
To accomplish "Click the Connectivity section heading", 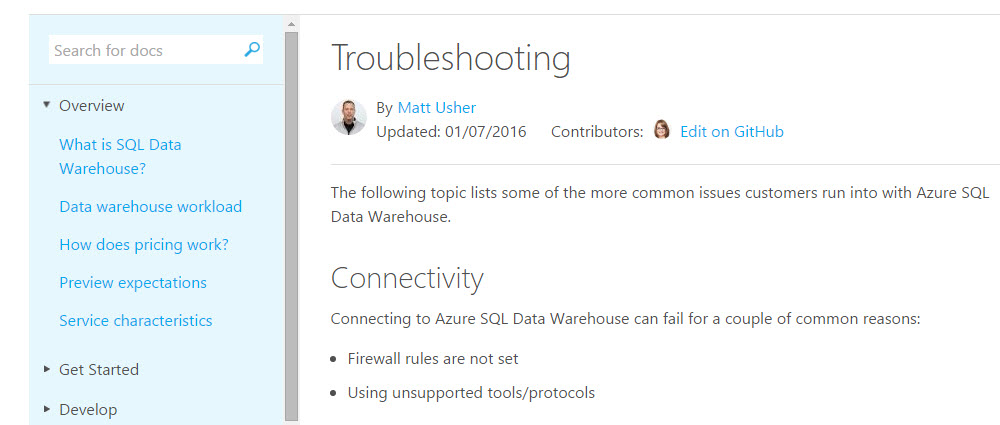I will click(407, 277).
